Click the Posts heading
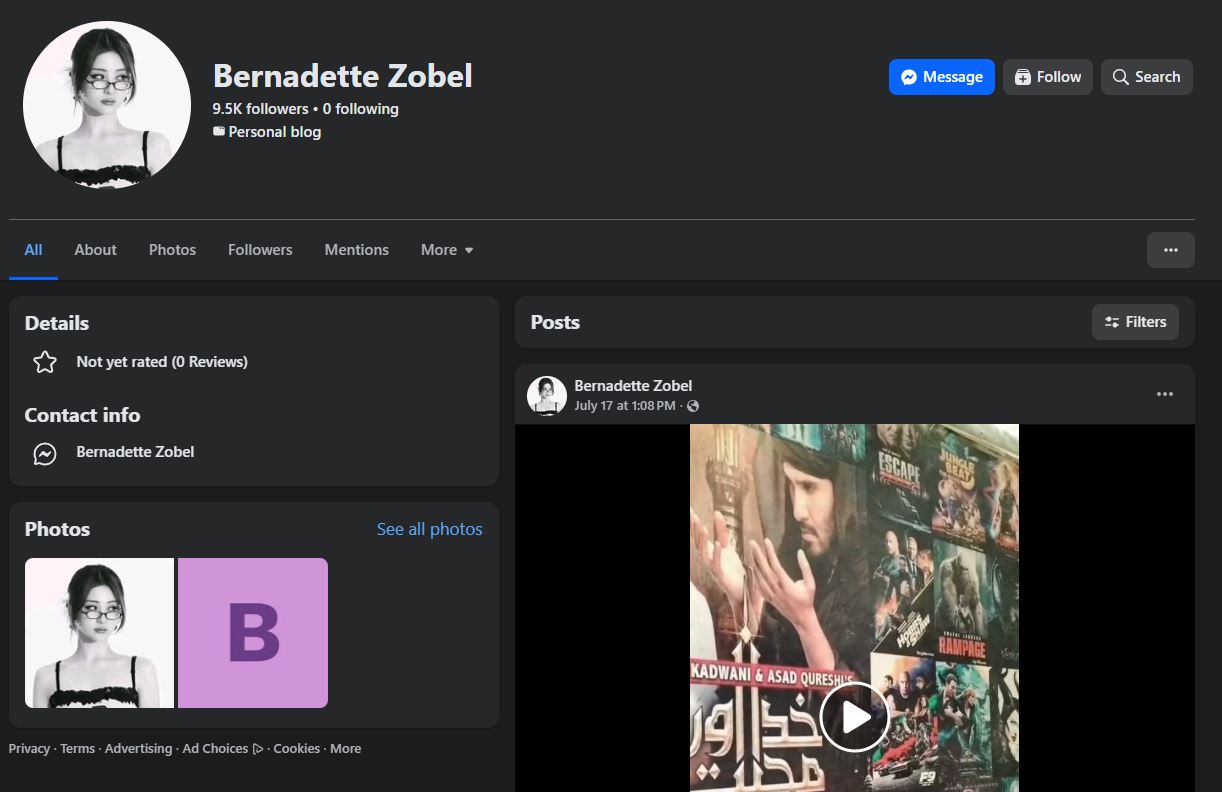Image resolution: width=1222 pixels, height=792 pixels. [x=555, y=322]
